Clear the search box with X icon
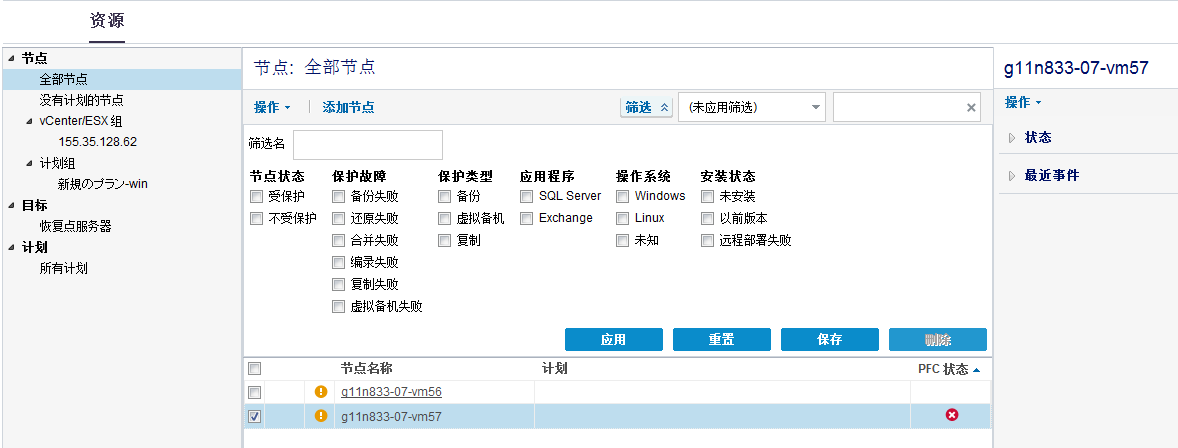The image size is (1178, 448). [970, 107]
